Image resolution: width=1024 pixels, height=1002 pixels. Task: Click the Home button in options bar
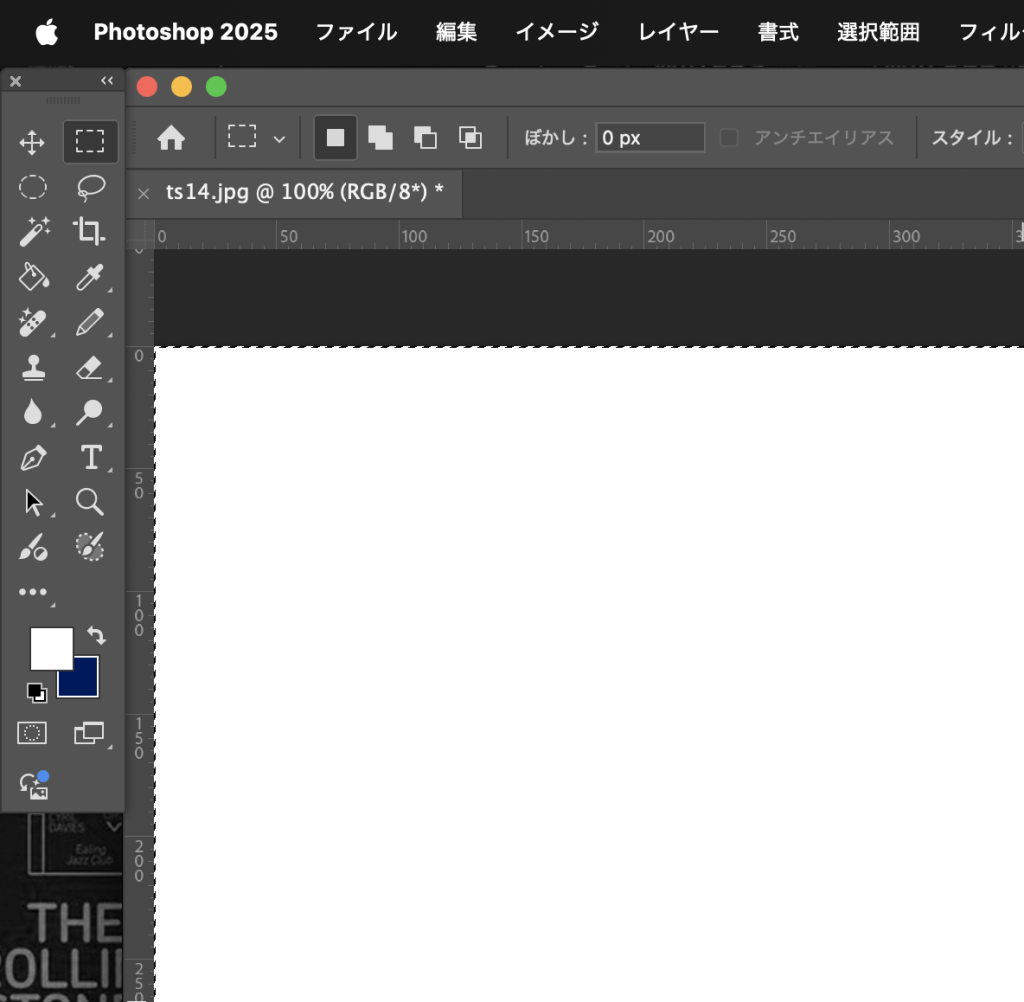pos(171,138)
